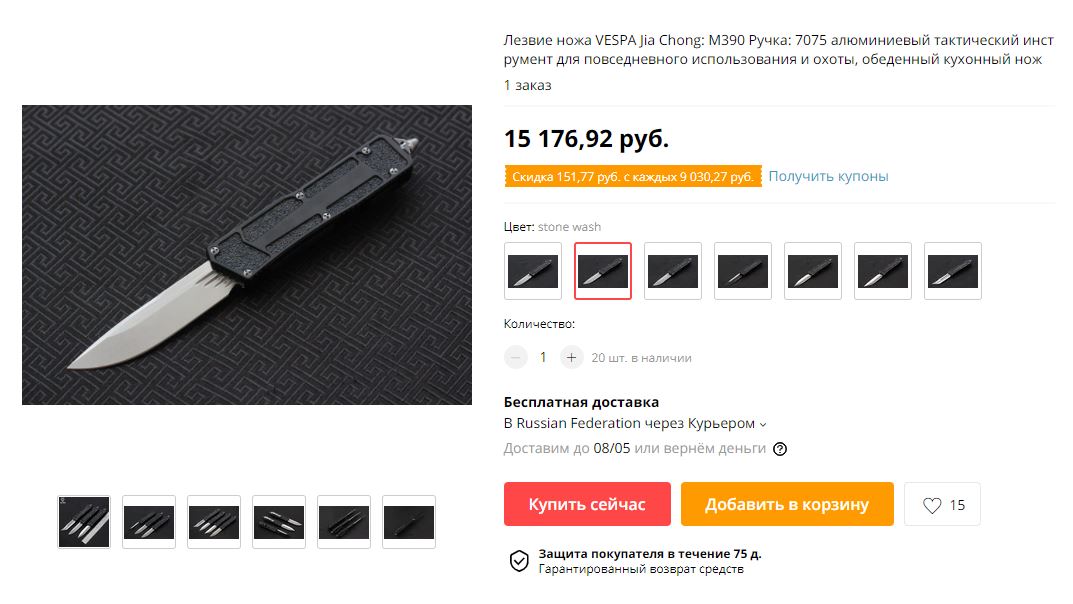The width and height of the screenshot is (1073, 604).
Task: Choose the last color variant swatch
Action: pos(953,271)
